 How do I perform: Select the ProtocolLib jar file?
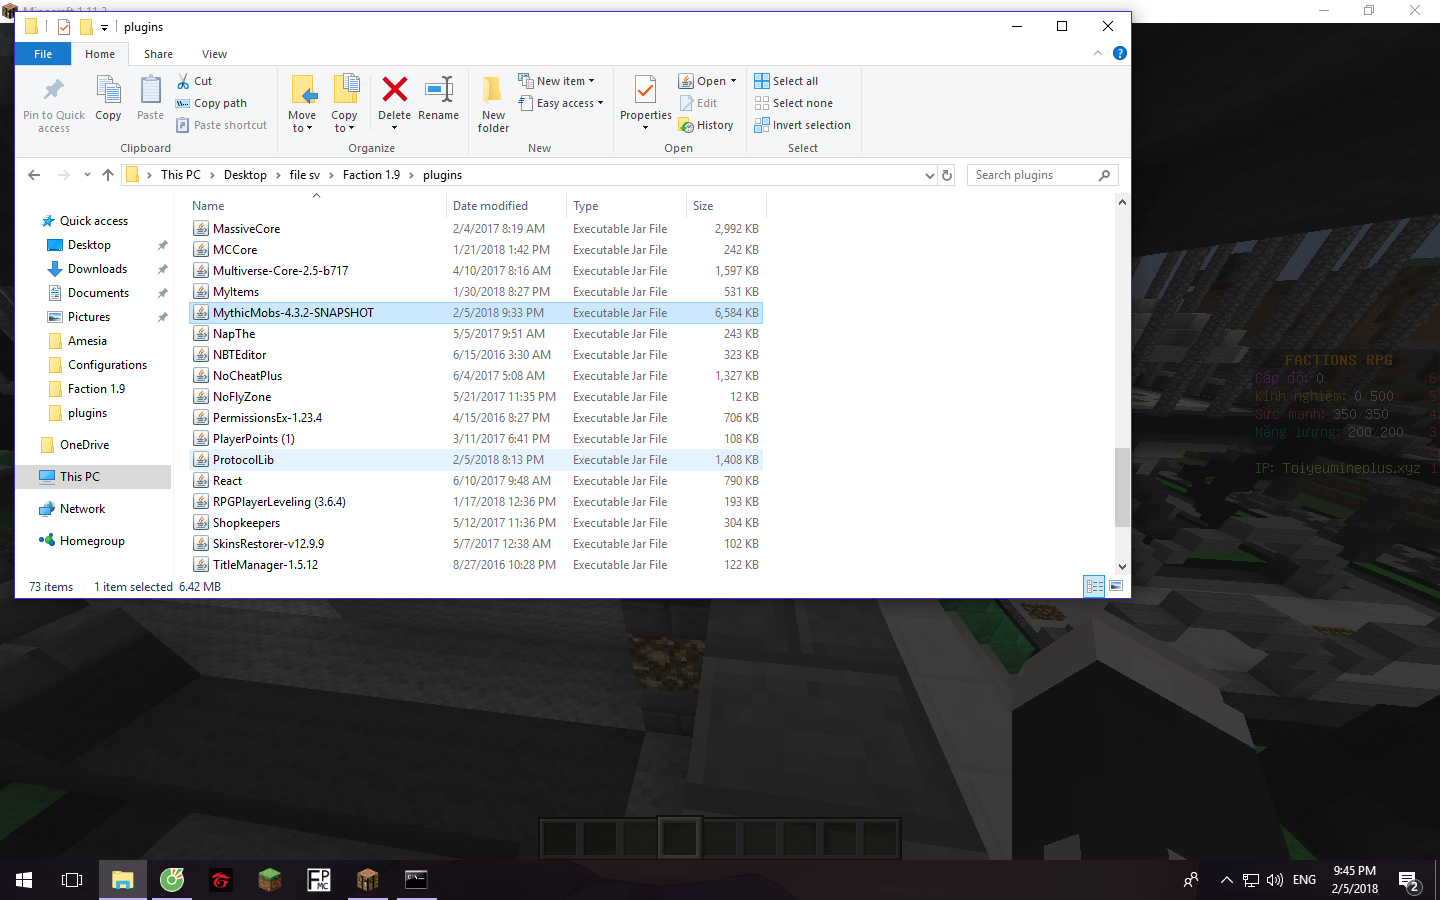(476, 460)
